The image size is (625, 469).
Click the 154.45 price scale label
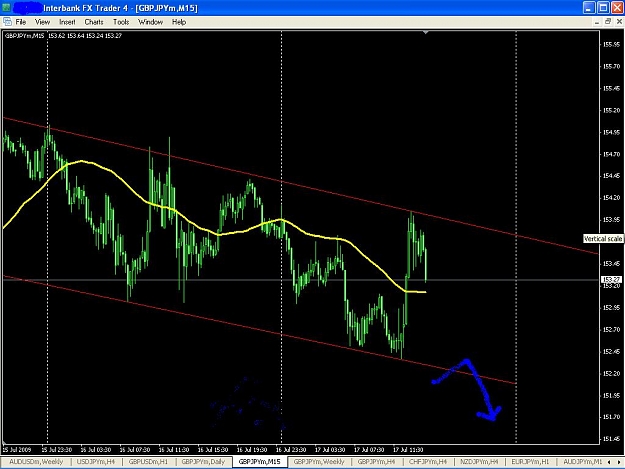click(x=612, y=176)
